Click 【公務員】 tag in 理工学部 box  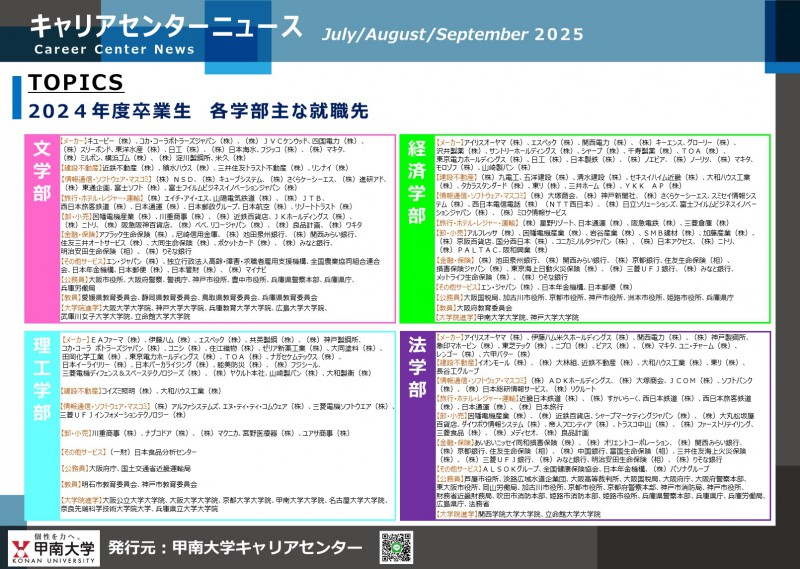click(x=74, y=468)
